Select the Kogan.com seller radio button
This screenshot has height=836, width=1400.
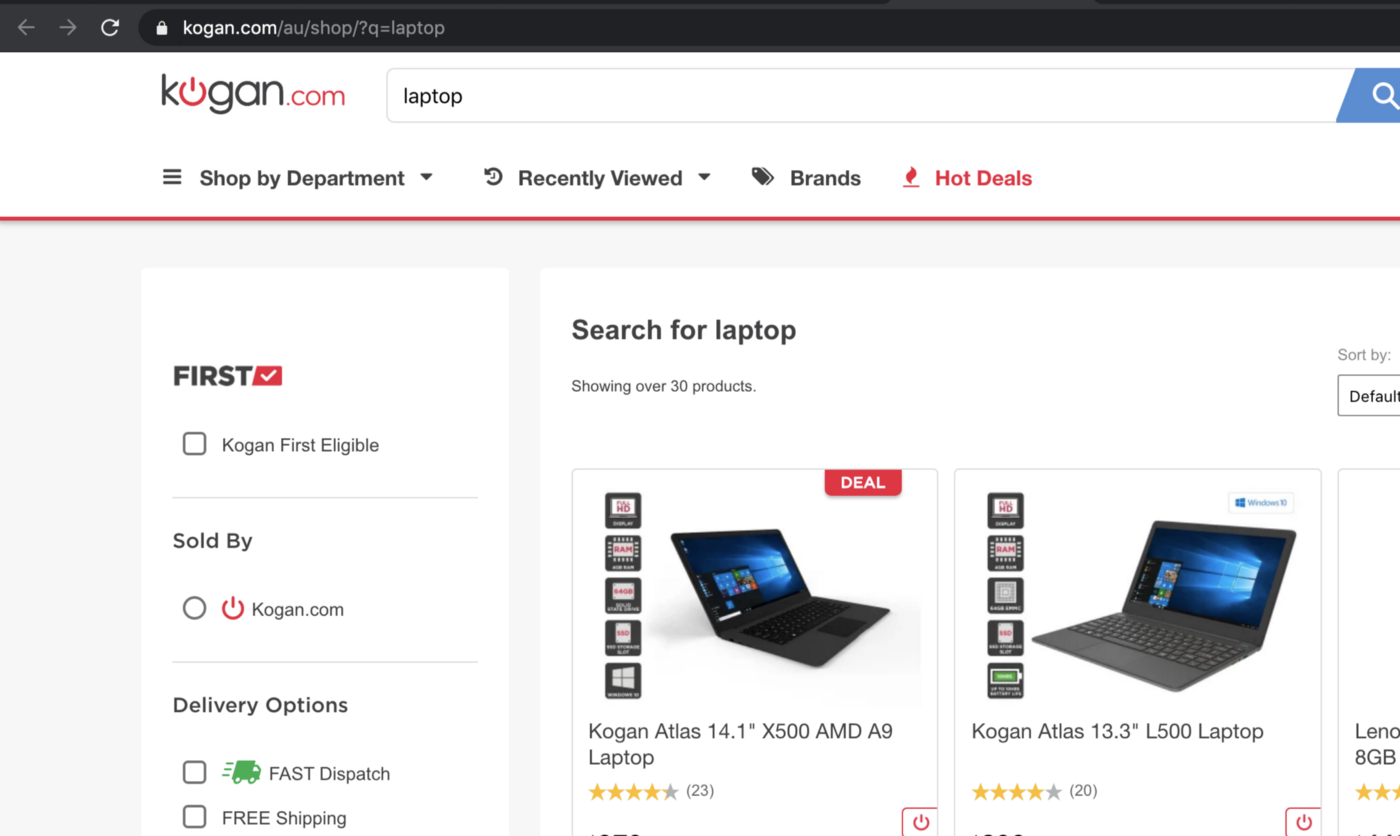195,608
